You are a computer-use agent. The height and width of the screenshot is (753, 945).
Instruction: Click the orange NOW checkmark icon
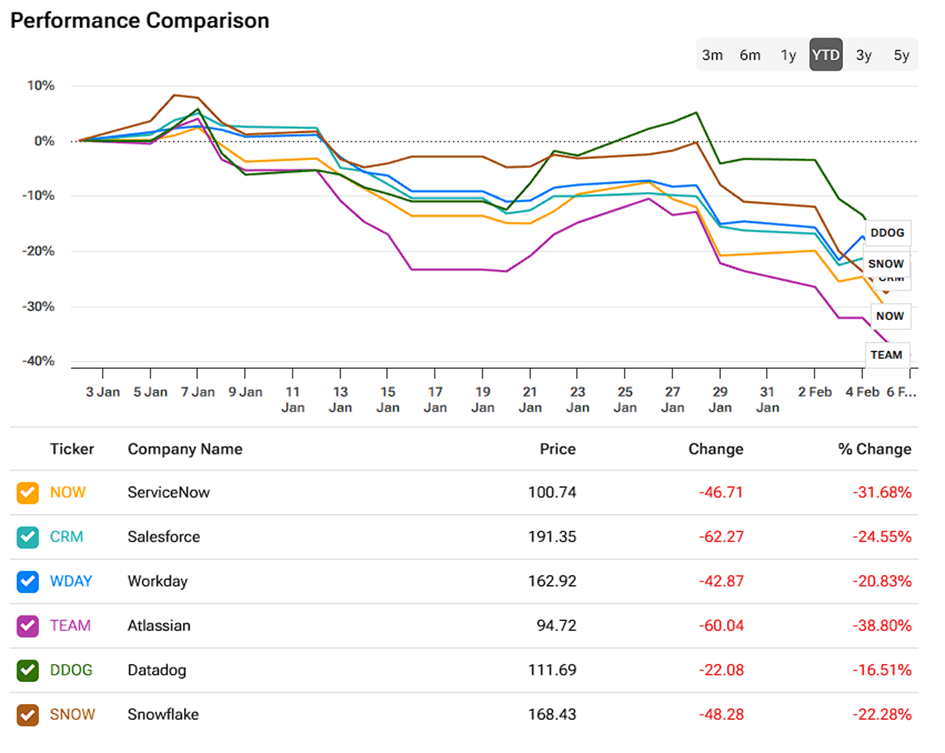pos(27,492)
